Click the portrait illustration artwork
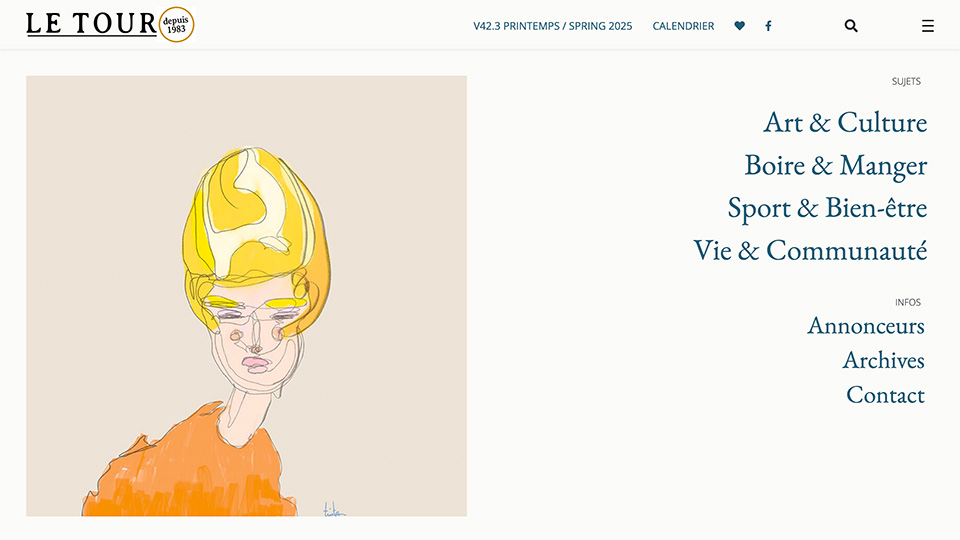 click(x=246, y=296)
